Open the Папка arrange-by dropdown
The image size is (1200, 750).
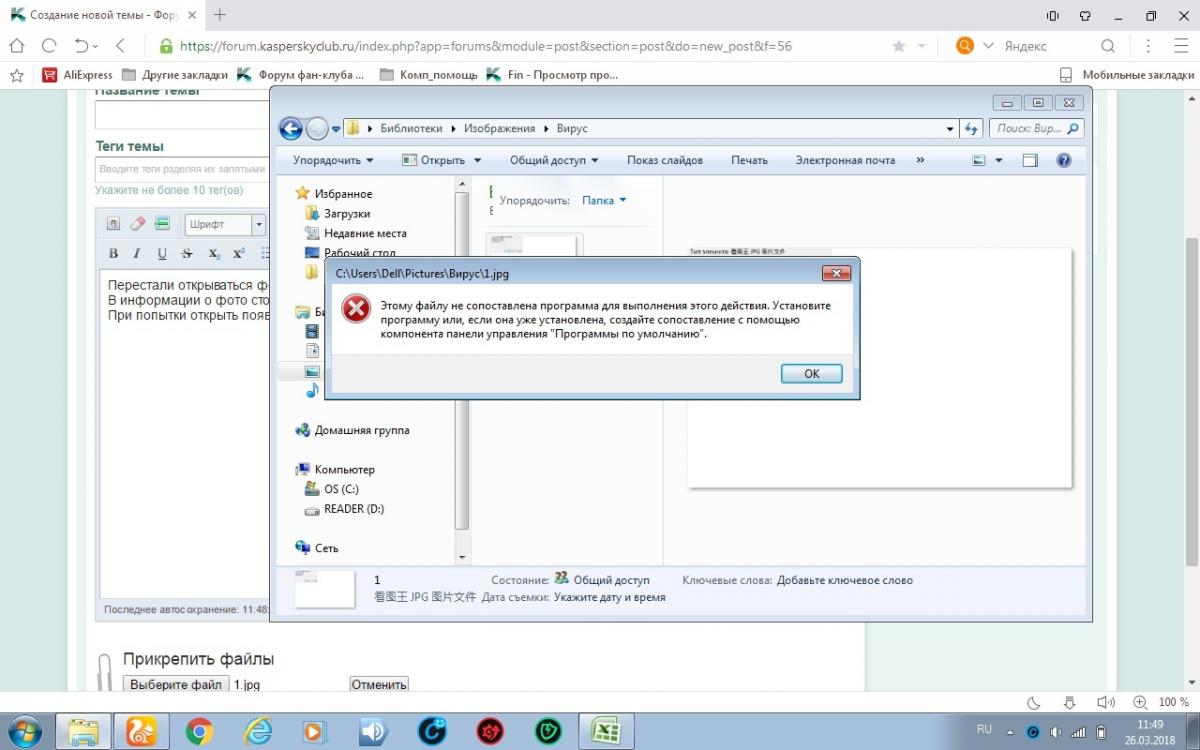click(x=604, y=200)
